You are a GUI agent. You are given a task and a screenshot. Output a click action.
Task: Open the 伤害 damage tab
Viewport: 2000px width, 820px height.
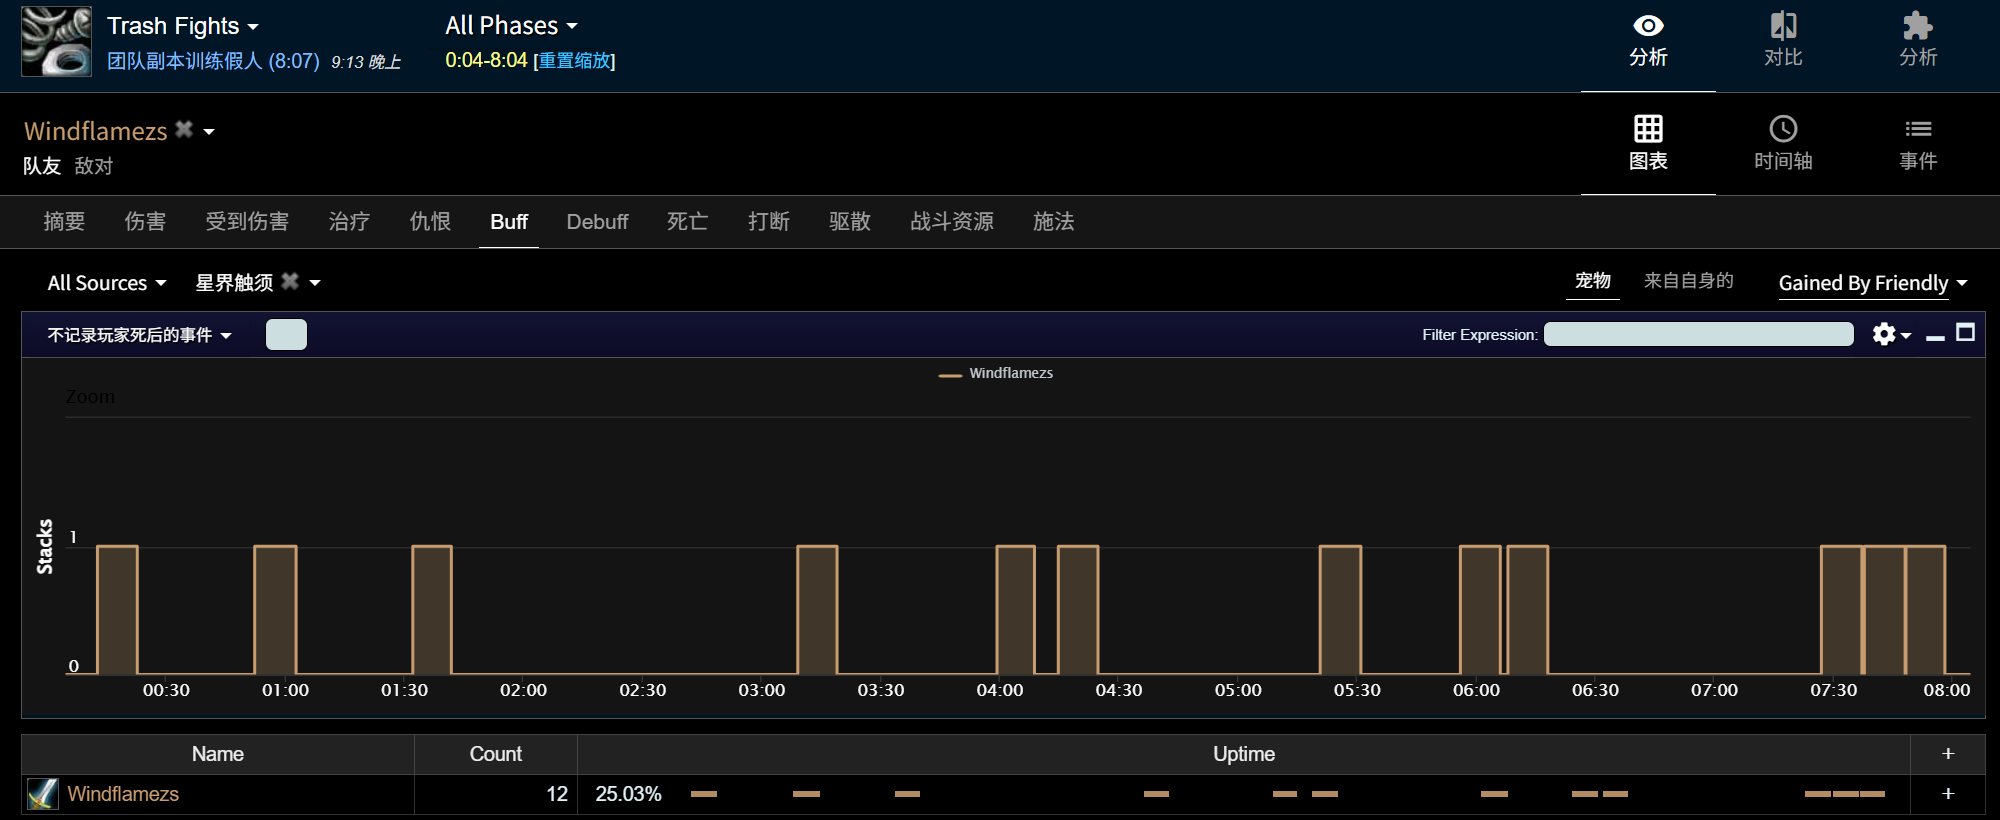[145, 222]
